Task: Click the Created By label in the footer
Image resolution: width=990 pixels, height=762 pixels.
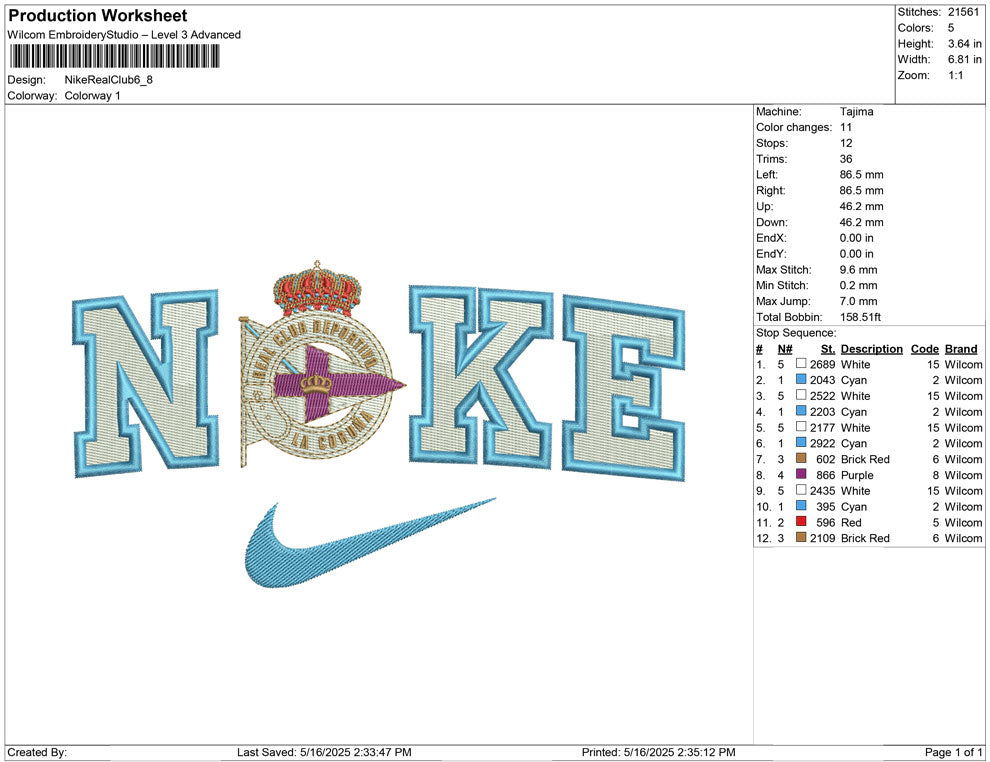Action: coord(37,752)
